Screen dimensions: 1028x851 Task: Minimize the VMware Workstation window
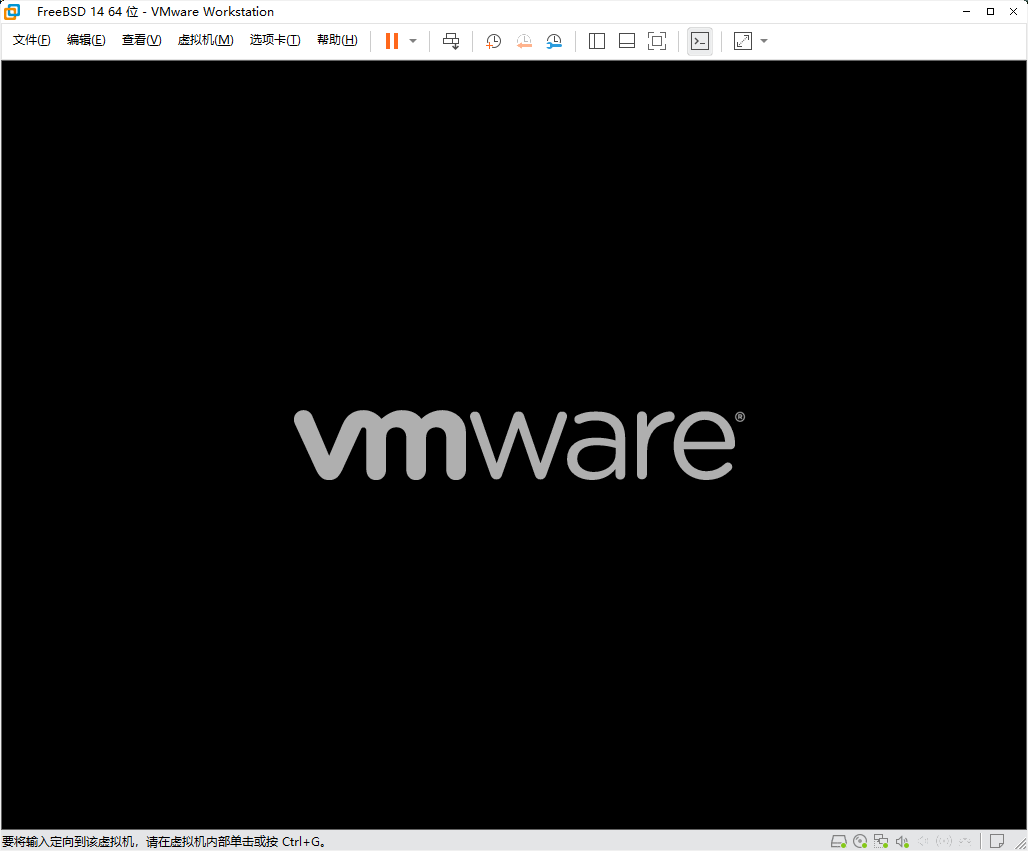(x=966, y=11)
